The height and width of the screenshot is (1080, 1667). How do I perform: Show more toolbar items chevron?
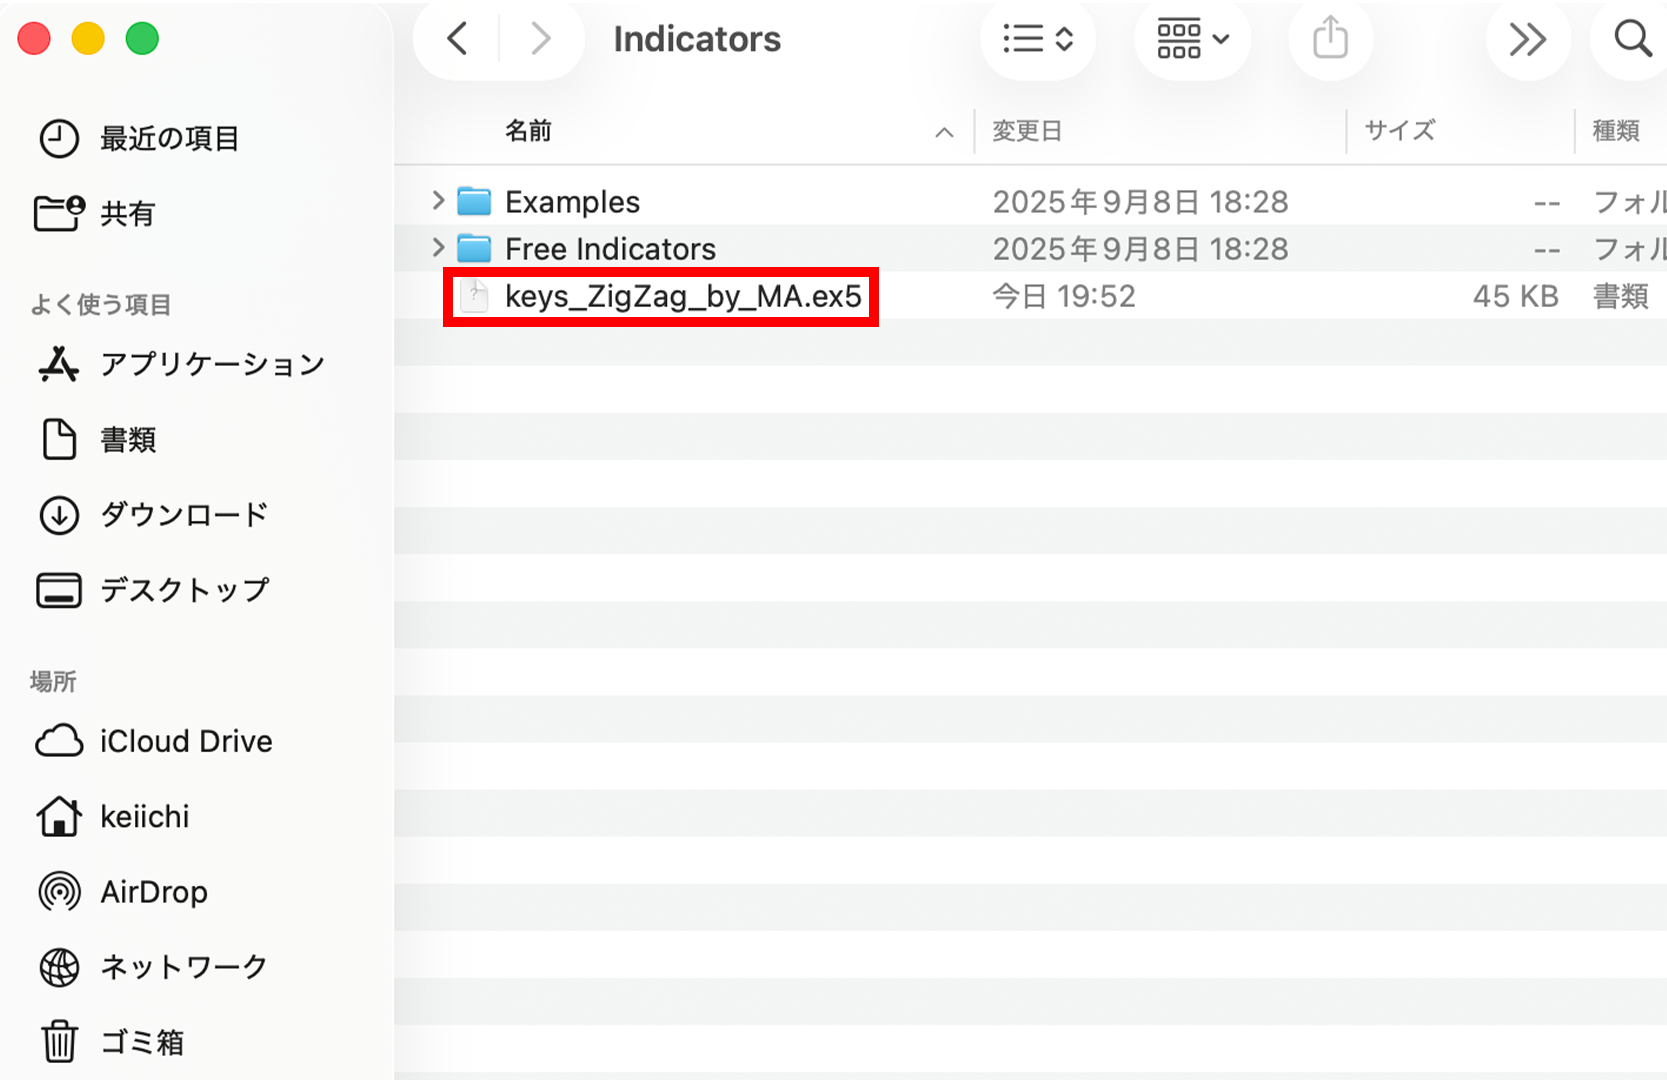click(1527, 40)
